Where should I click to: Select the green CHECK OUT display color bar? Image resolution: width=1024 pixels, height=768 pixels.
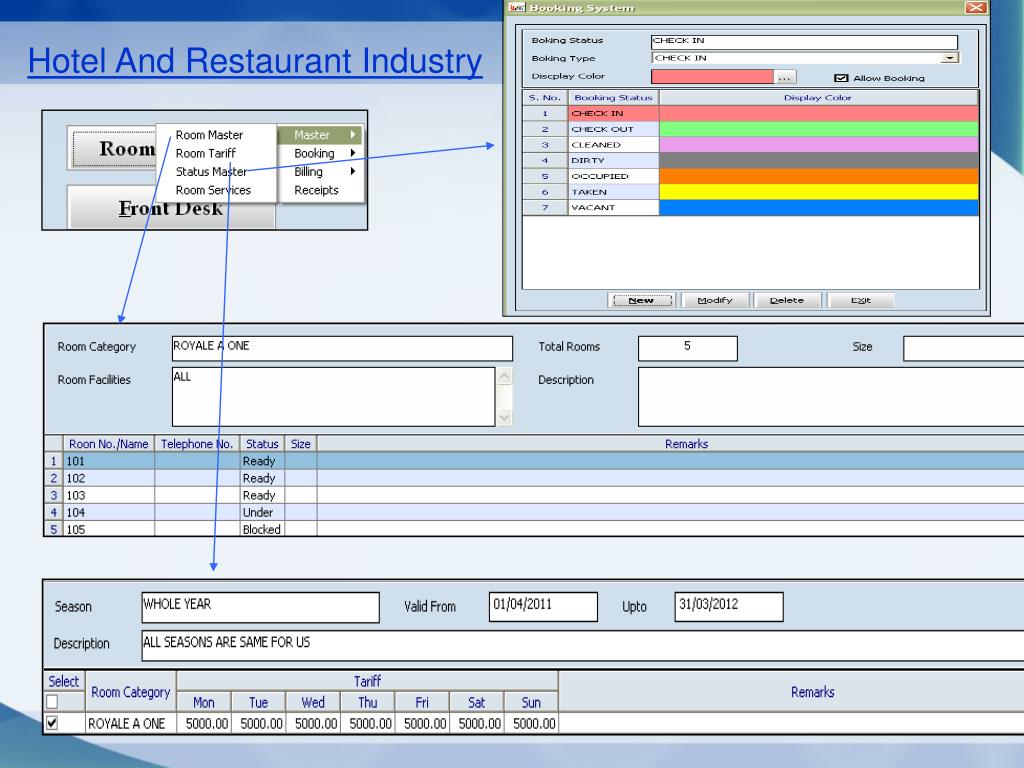(819, 129)
